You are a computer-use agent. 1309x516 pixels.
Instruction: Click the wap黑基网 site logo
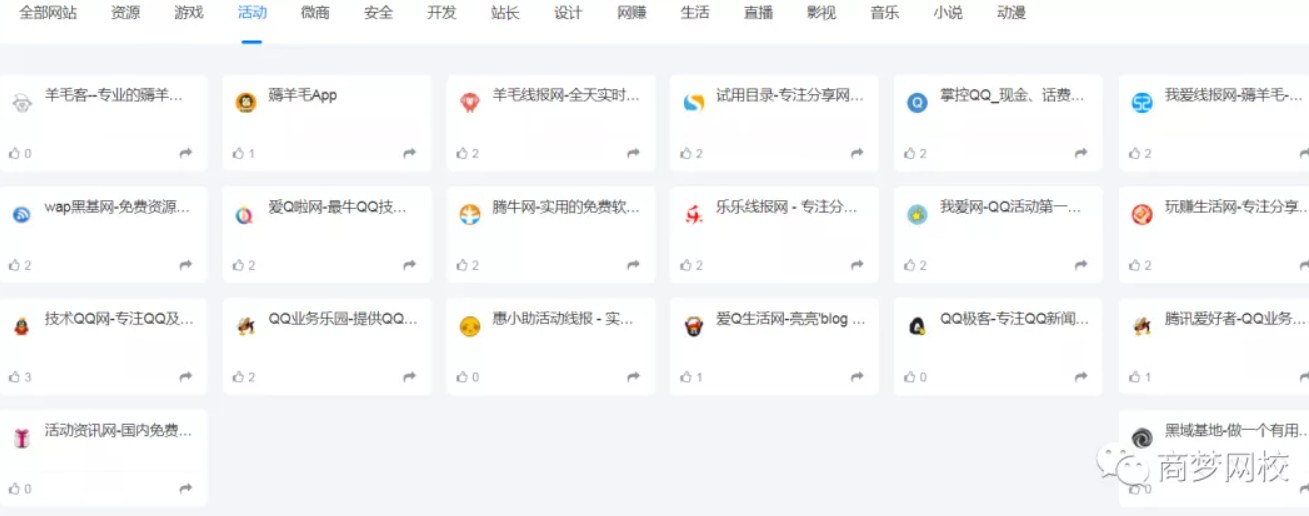click(x=21, y=214)
